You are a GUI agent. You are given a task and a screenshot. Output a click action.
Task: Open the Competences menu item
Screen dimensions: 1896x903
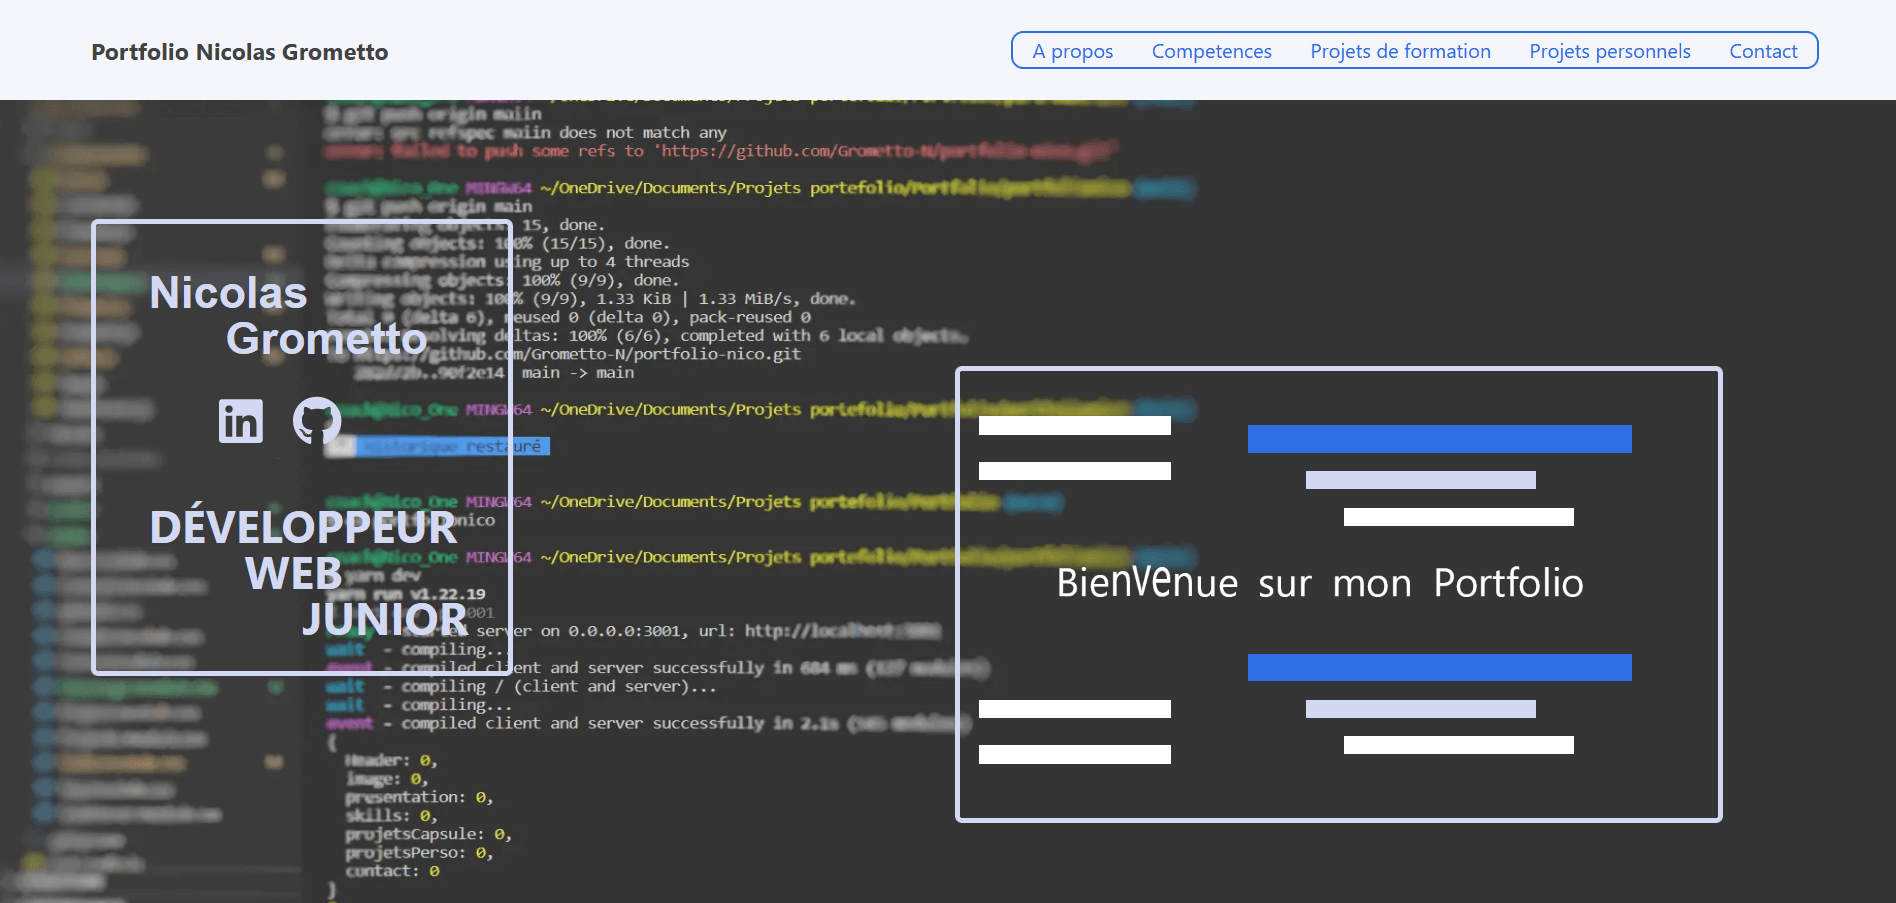click(x=1211, y=51)
